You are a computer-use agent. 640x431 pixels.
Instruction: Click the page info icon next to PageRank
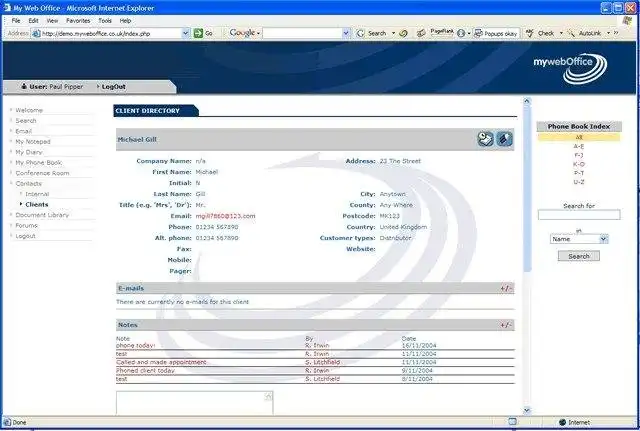(x=461, y=33)
